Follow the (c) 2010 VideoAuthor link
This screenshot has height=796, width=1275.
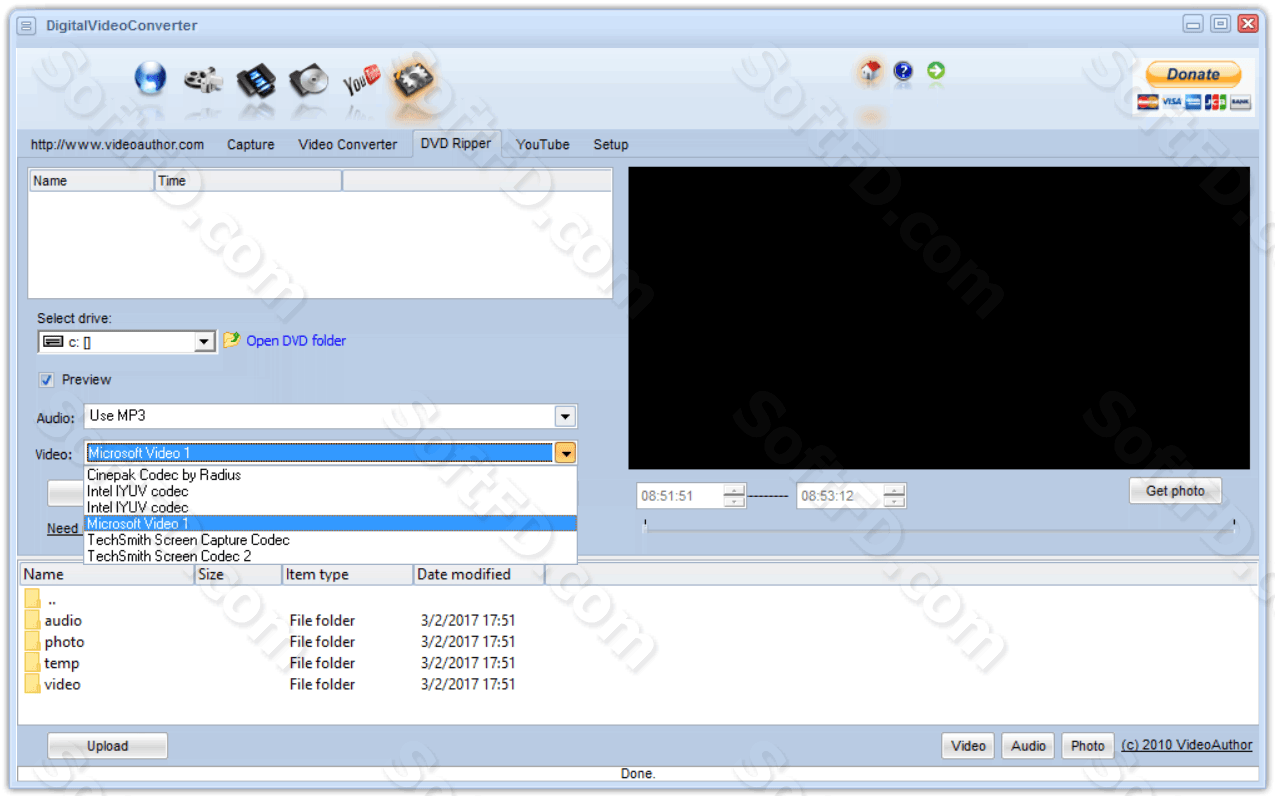pos(1187,745)
